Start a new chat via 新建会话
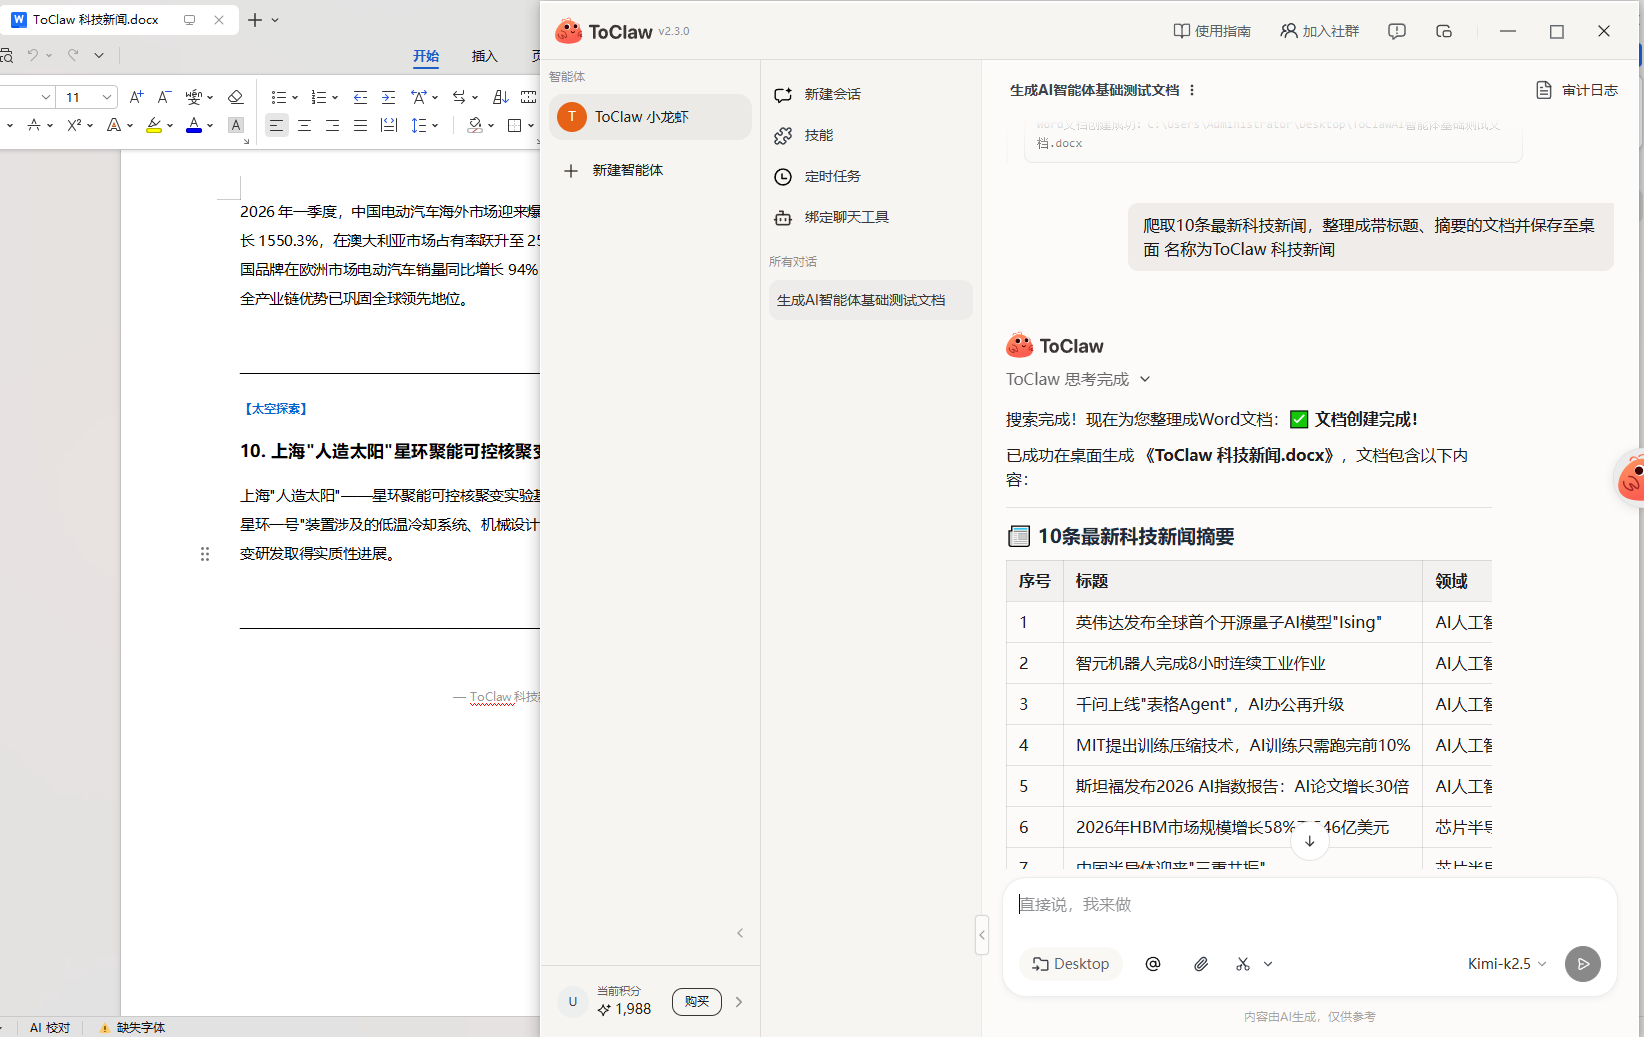The image size is (1644, 1037). click(x=818, y=94)
